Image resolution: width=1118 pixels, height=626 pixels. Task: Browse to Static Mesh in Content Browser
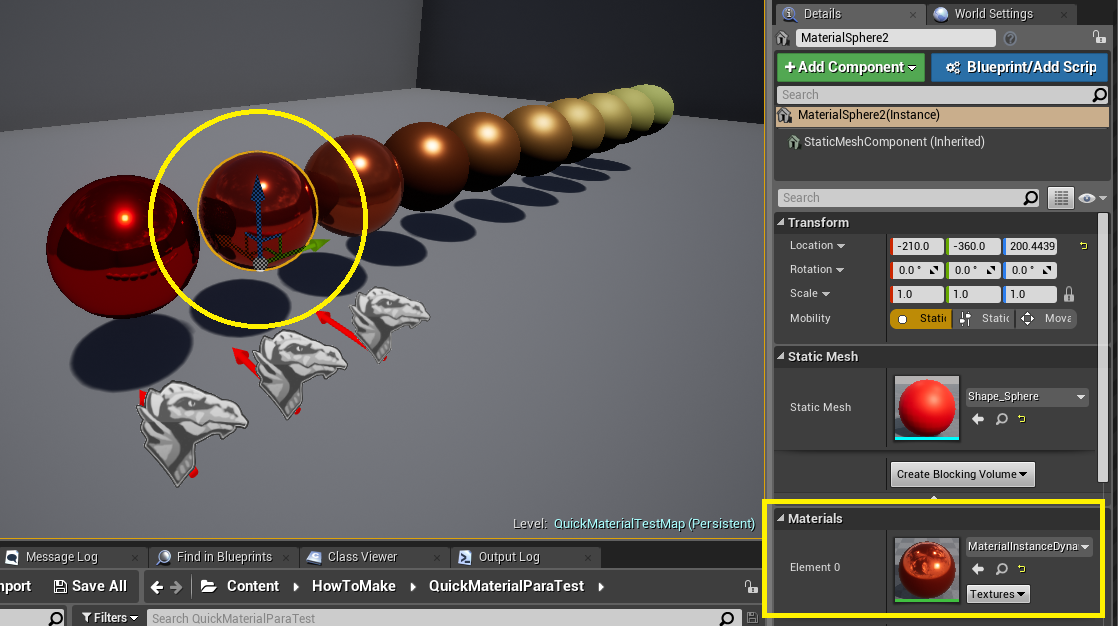pyautogui.click(x=978, y=419)
